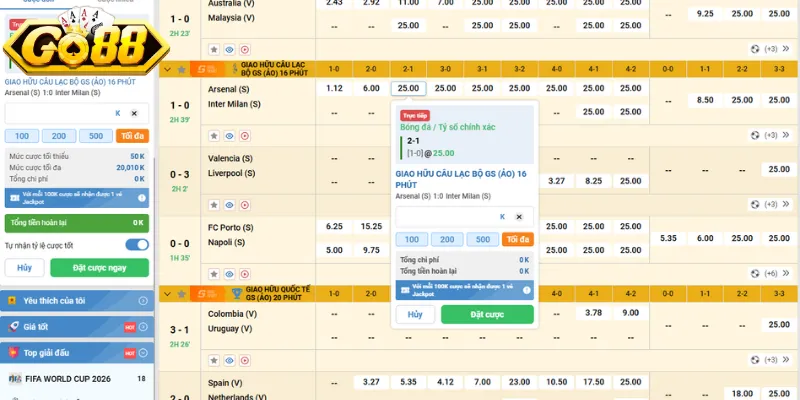800x400 pixels.
Task: Click the green 'Đặt cược' button in popup
Action: pyautogui.click(x=487, y=314)
